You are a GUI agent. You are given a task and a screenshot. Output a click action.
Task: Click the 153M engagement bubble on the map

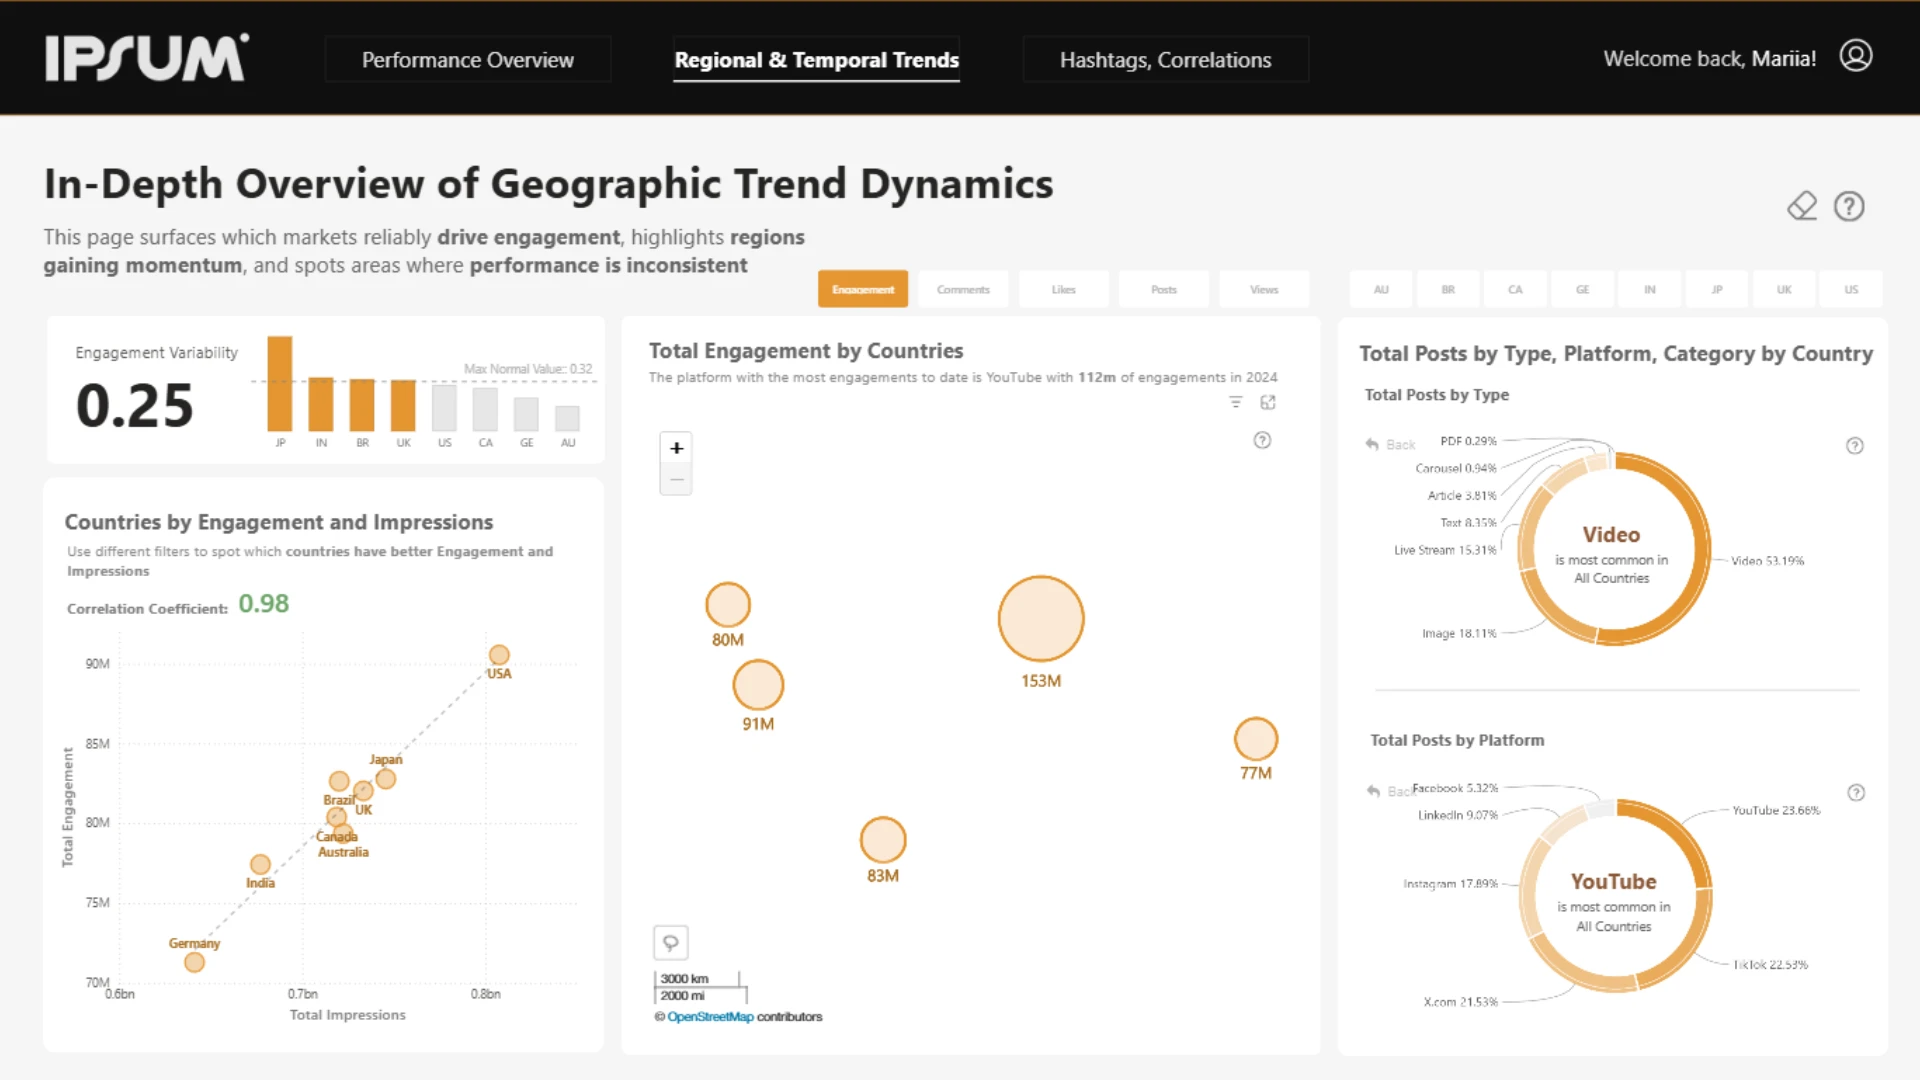(x=1041, y=619)
